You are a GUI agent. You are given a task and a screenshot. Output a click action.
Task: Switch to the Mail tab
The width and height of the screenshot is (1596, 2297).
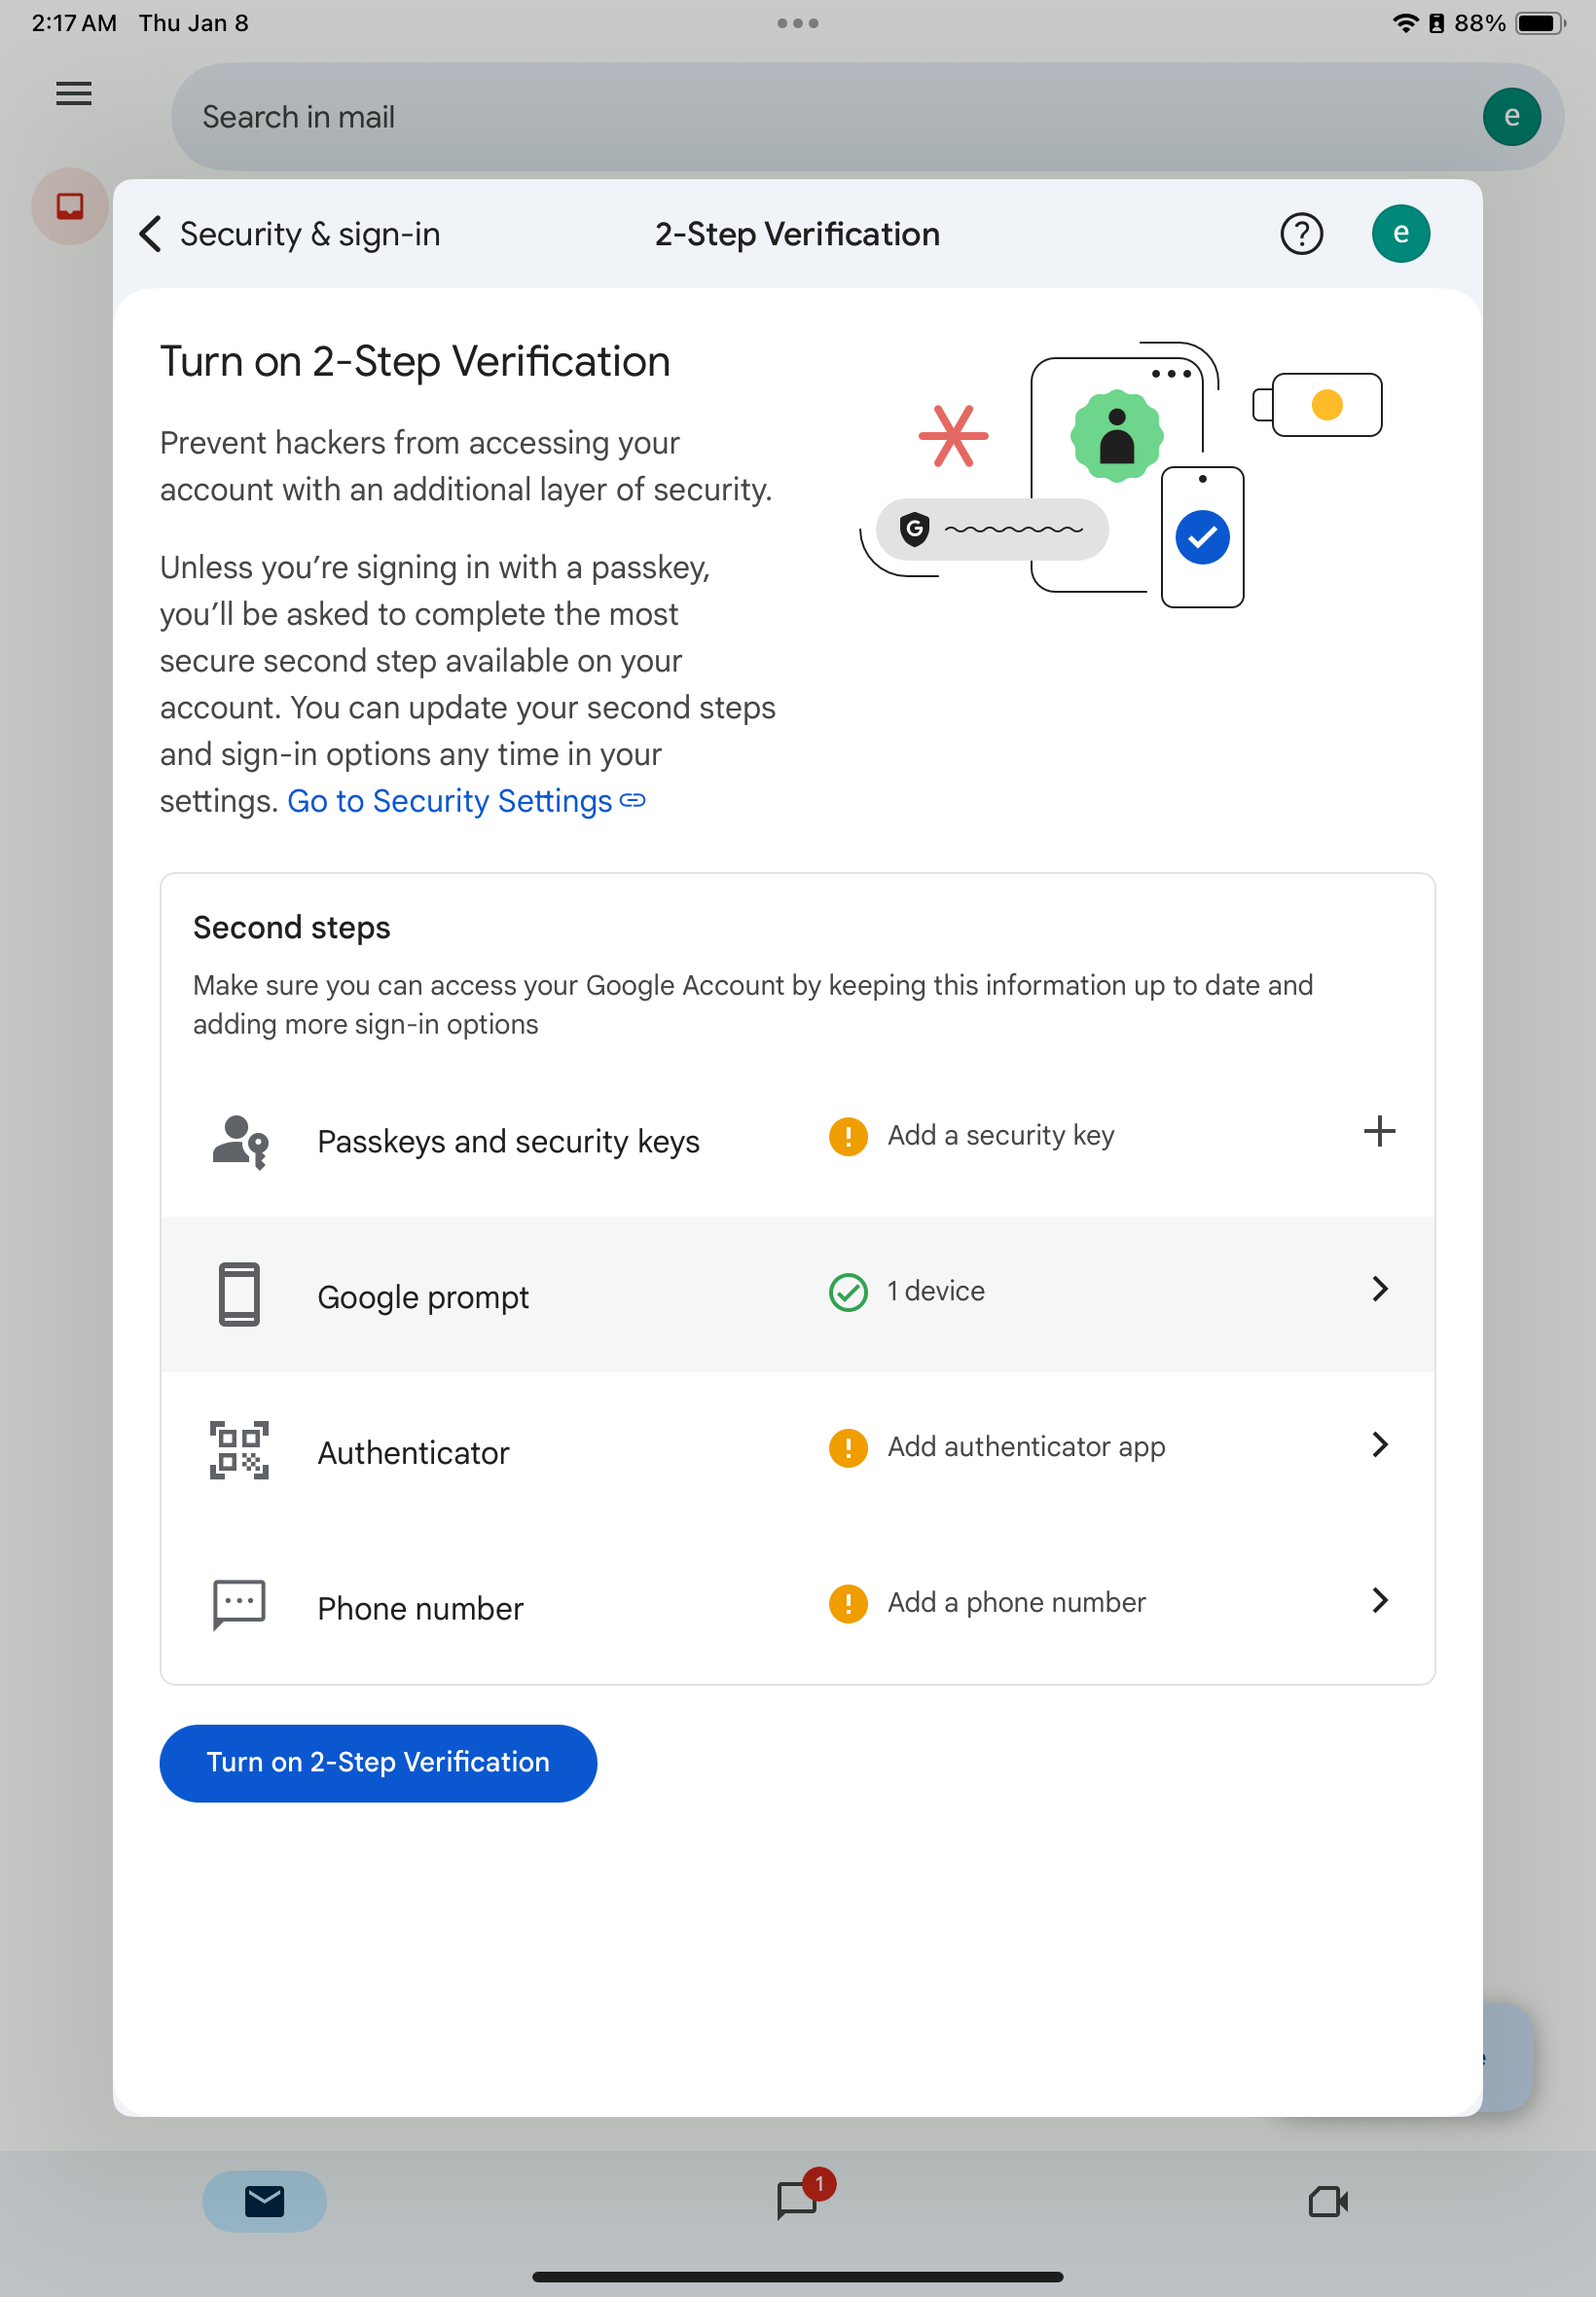coord(265,2201)
